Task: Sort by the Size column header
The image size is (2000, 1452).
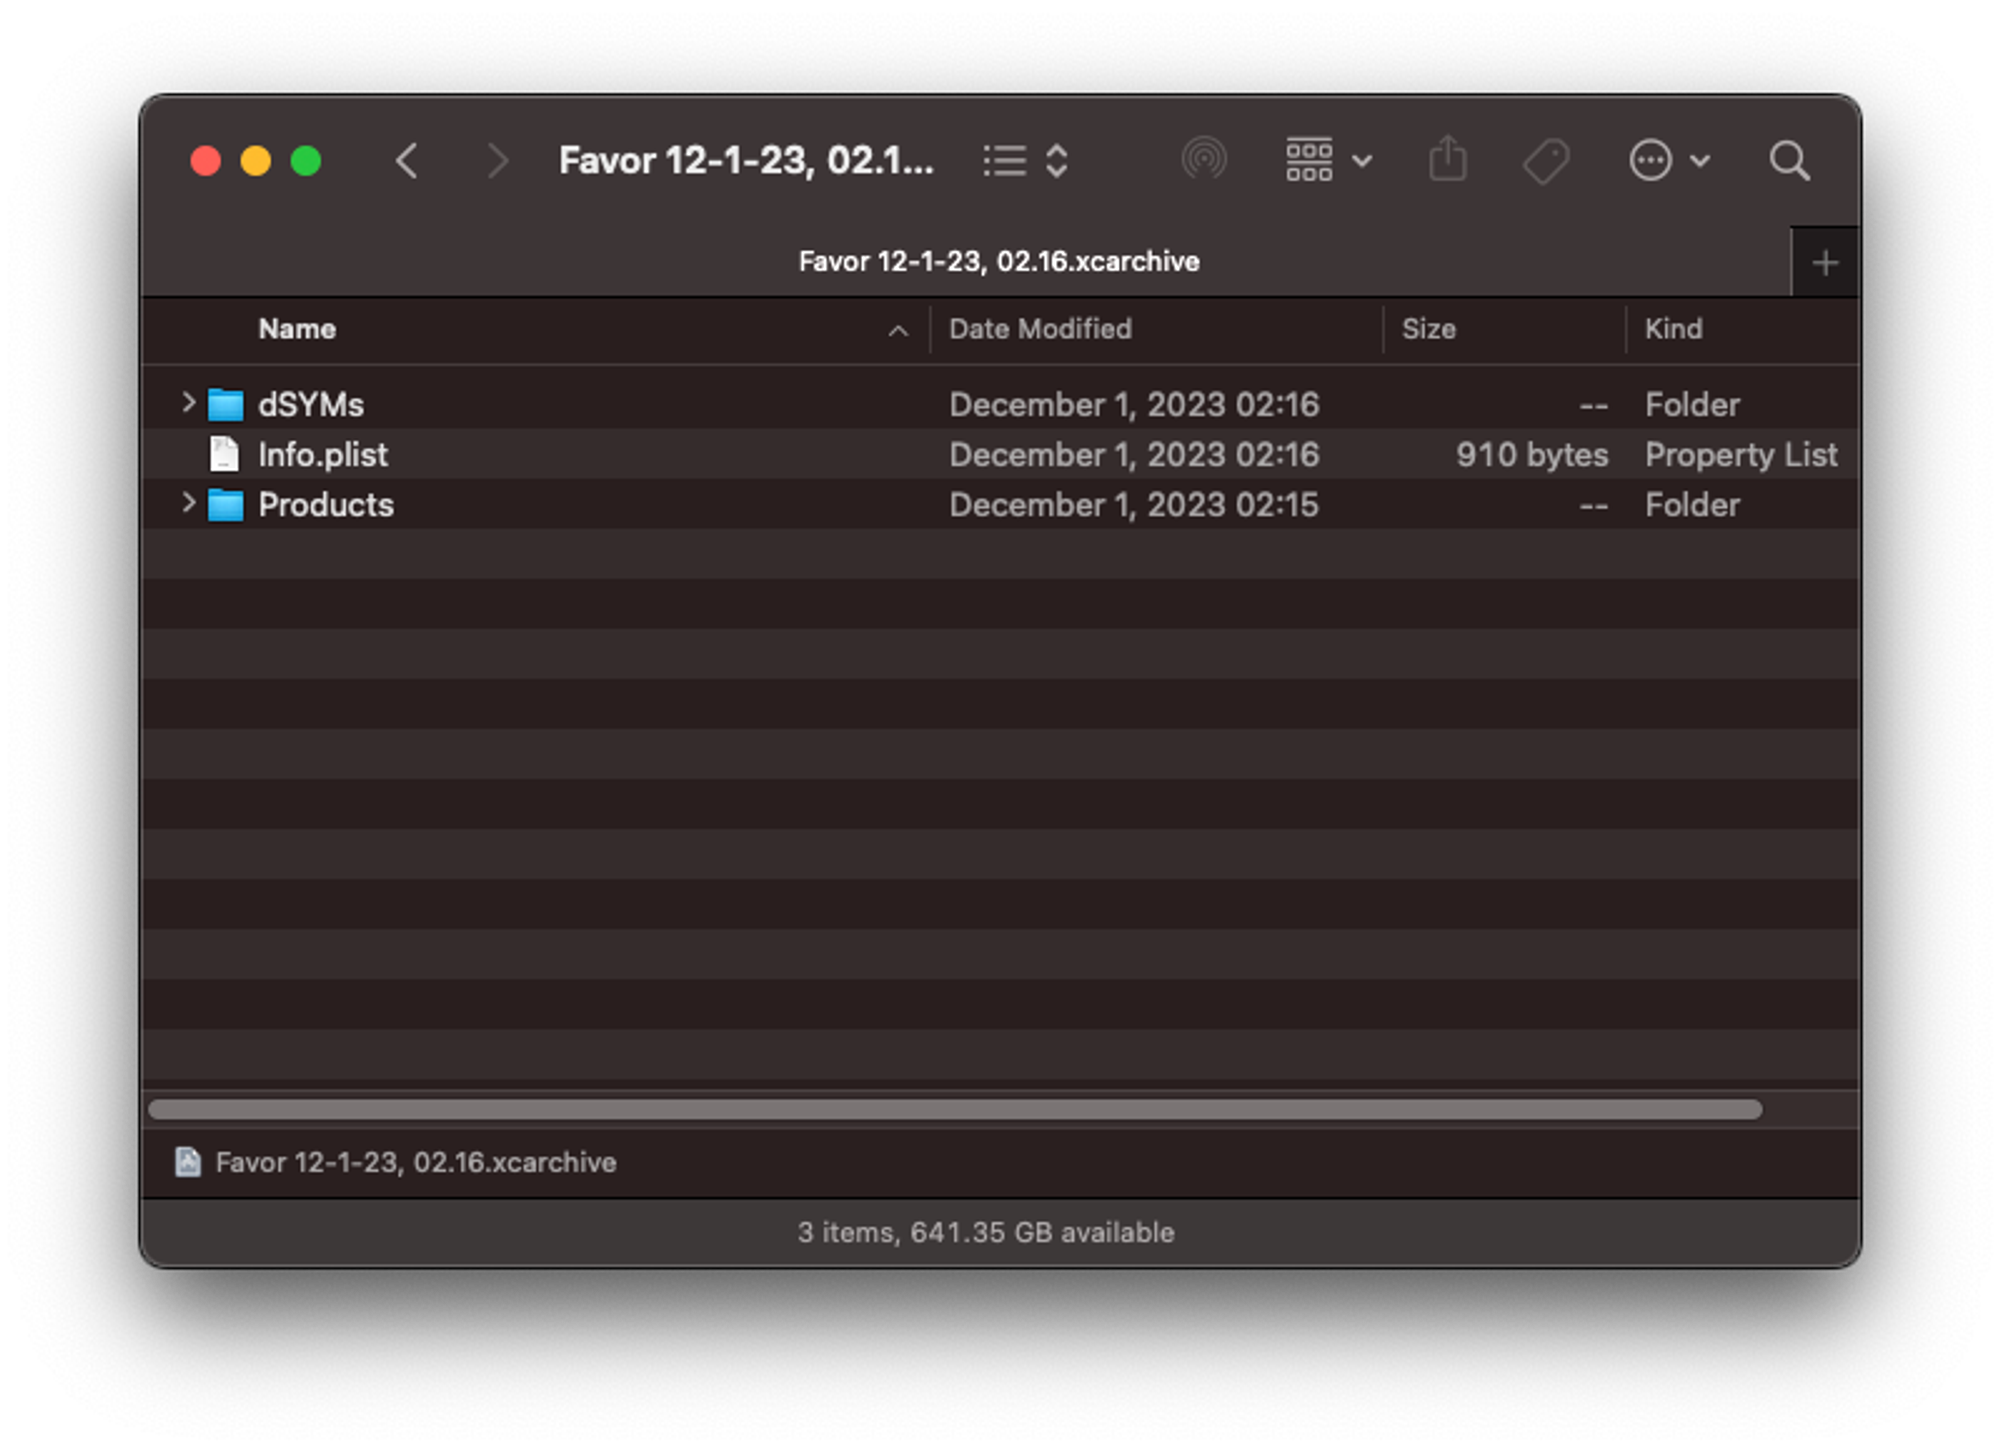Action: (x=1428, y=329)
